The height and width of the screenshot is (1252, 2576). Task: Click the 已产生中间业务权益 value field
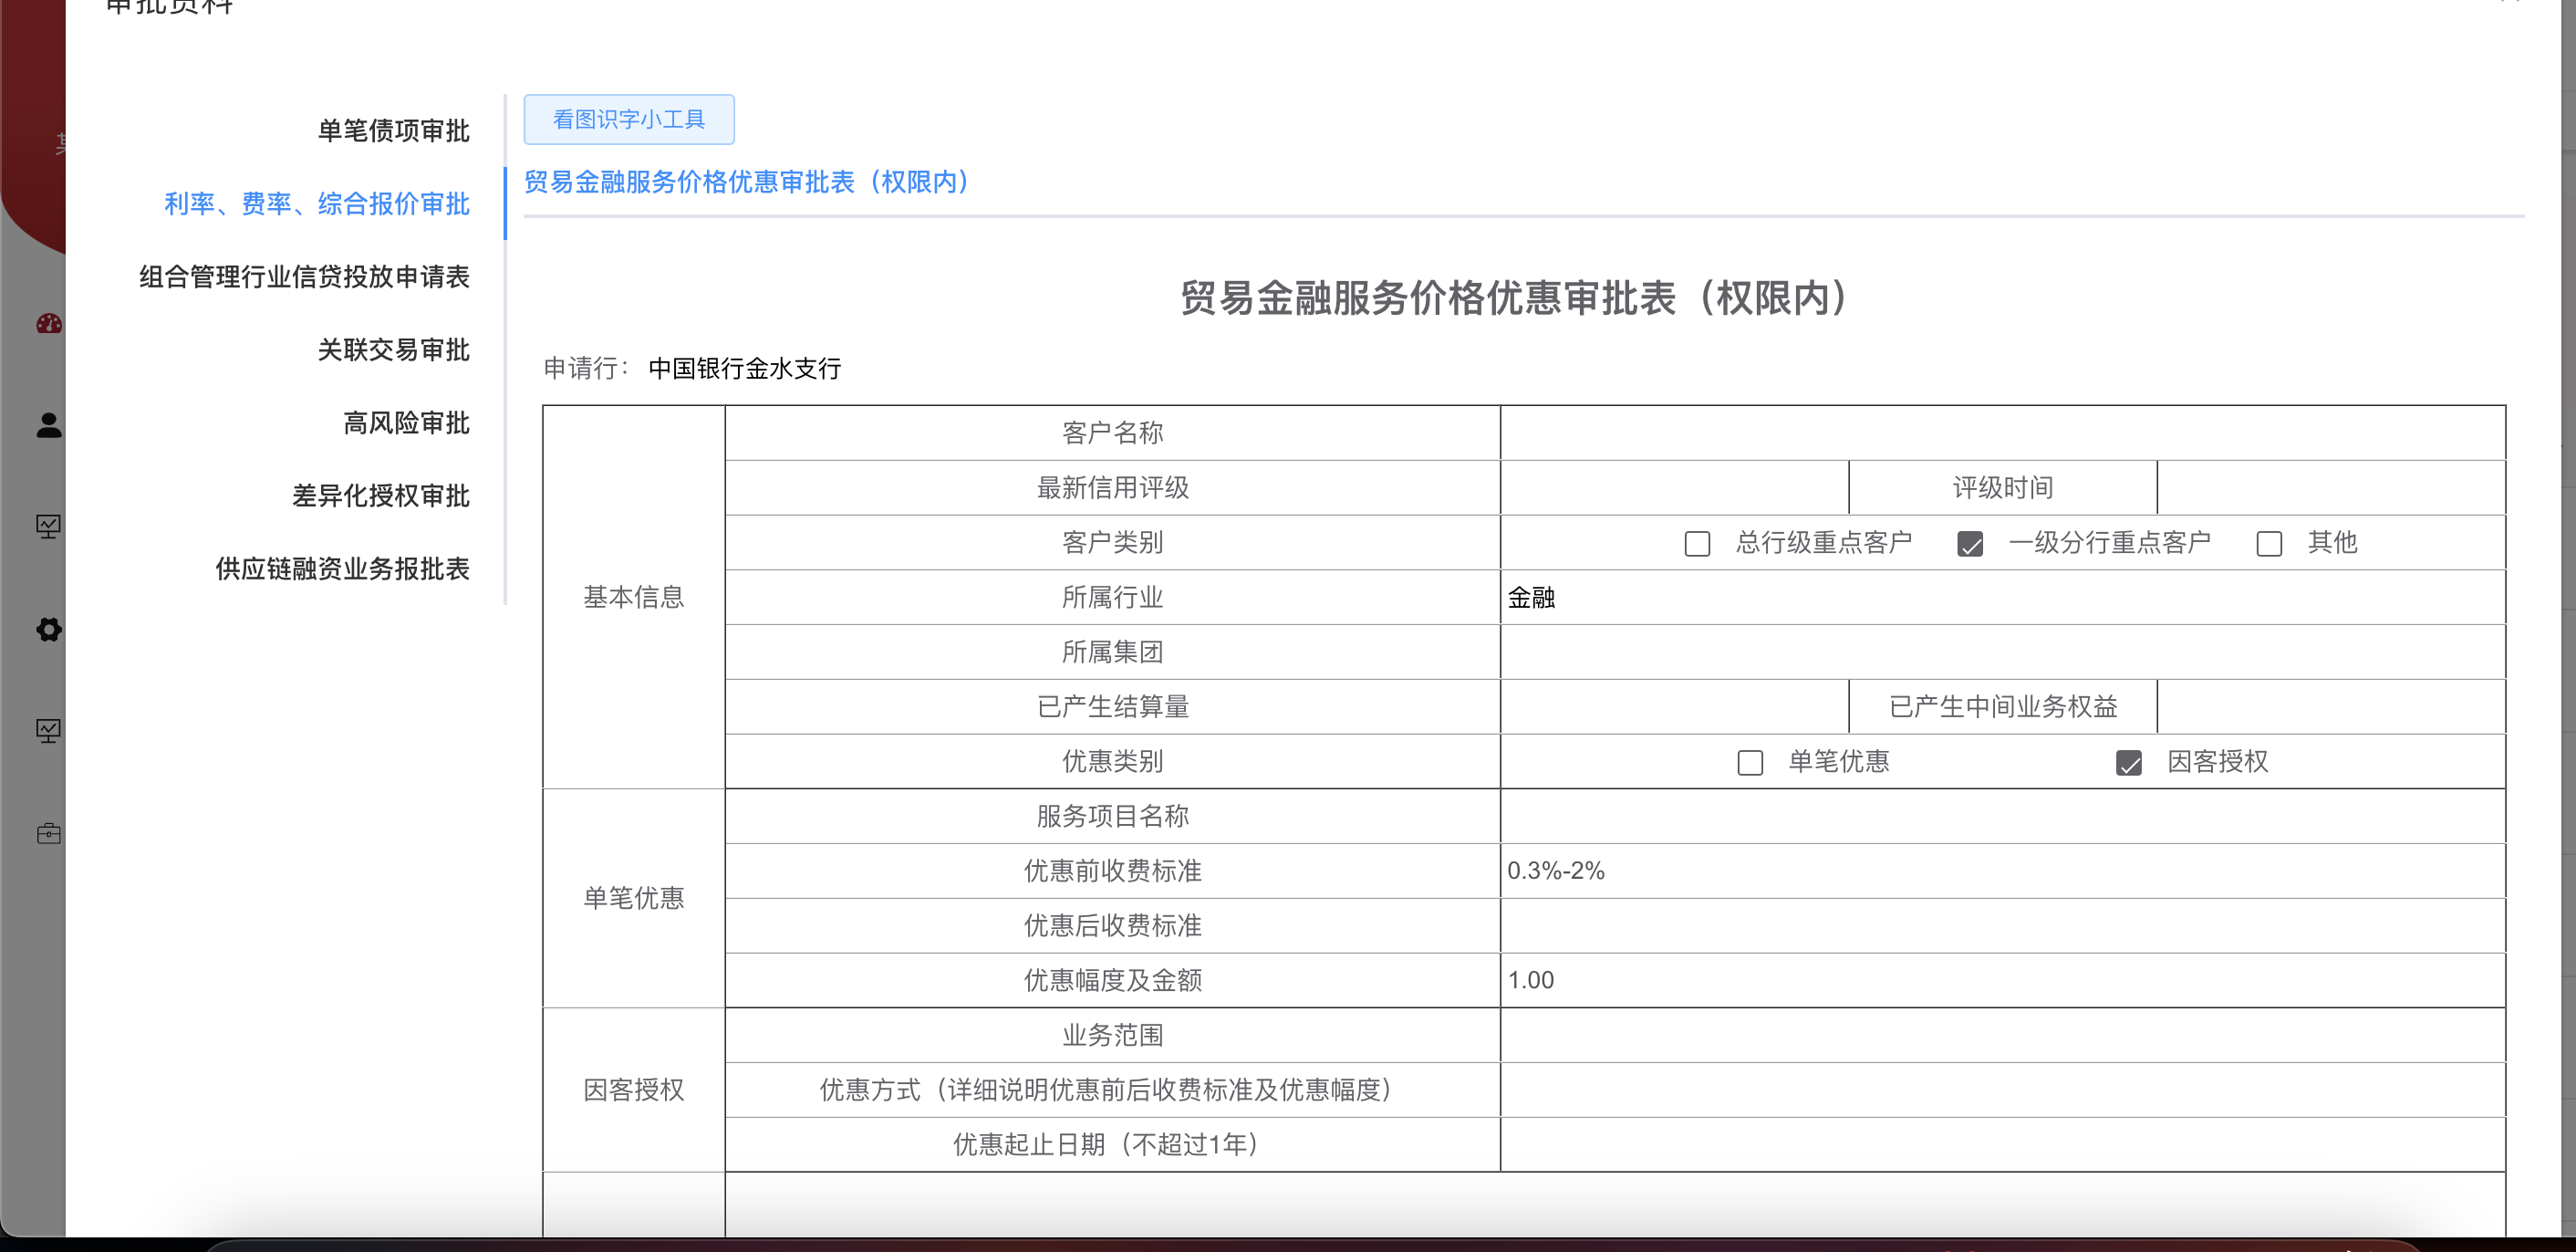click(x=2331, y=707)
